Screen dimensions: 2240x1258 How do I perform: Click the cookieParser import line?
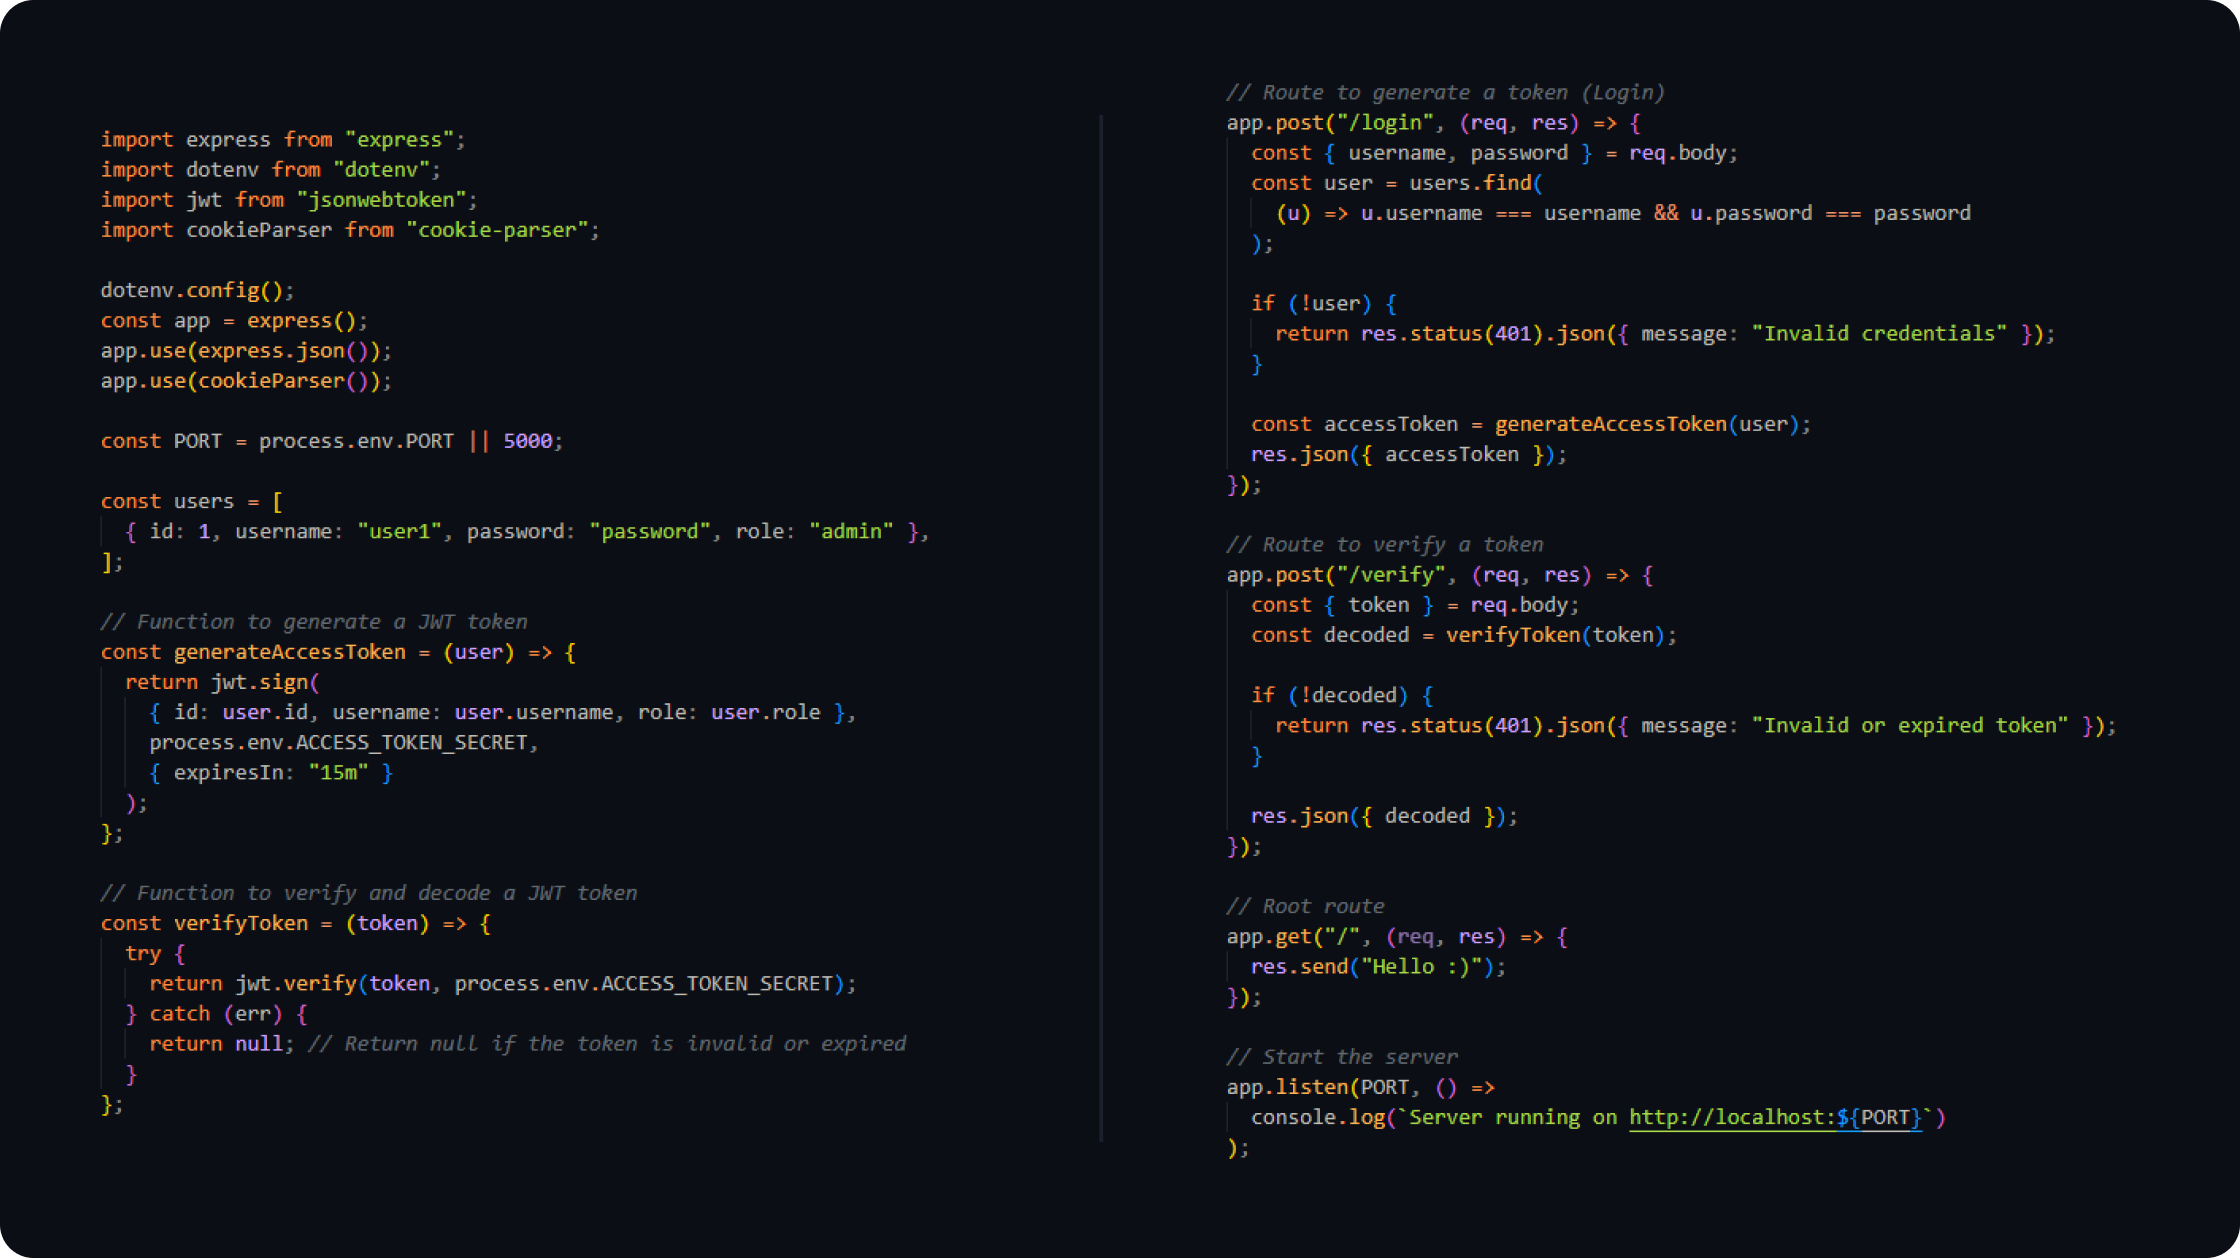(350, 229)
